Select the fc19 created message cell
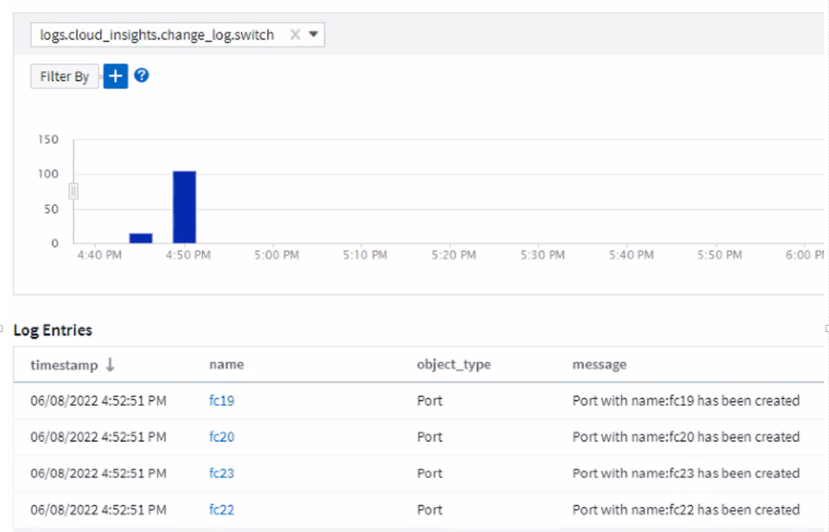Screen dimensions: 829x532 coord(685,401)
